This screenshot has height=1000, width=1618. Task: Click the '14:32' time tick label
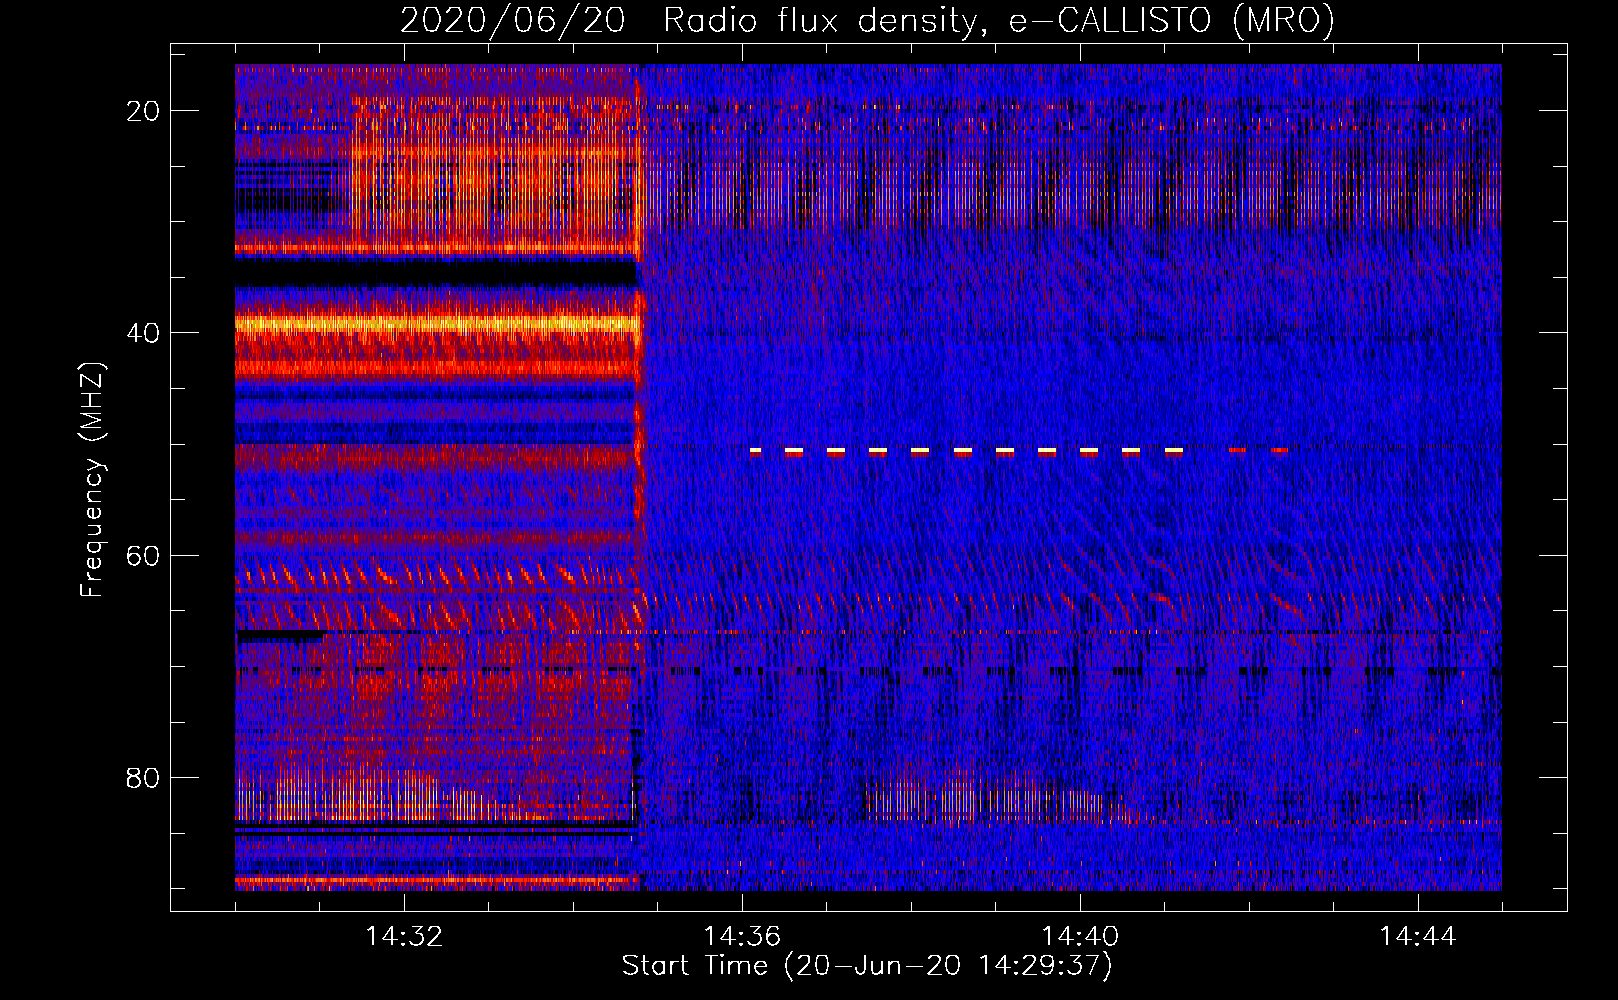(404, 937)
